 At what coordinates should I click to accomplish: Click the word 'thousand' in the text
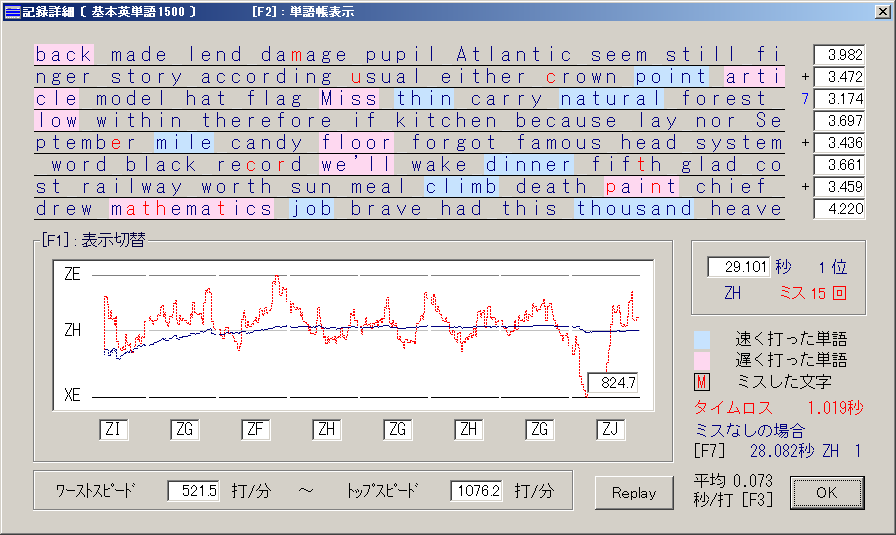pos(634,209)
